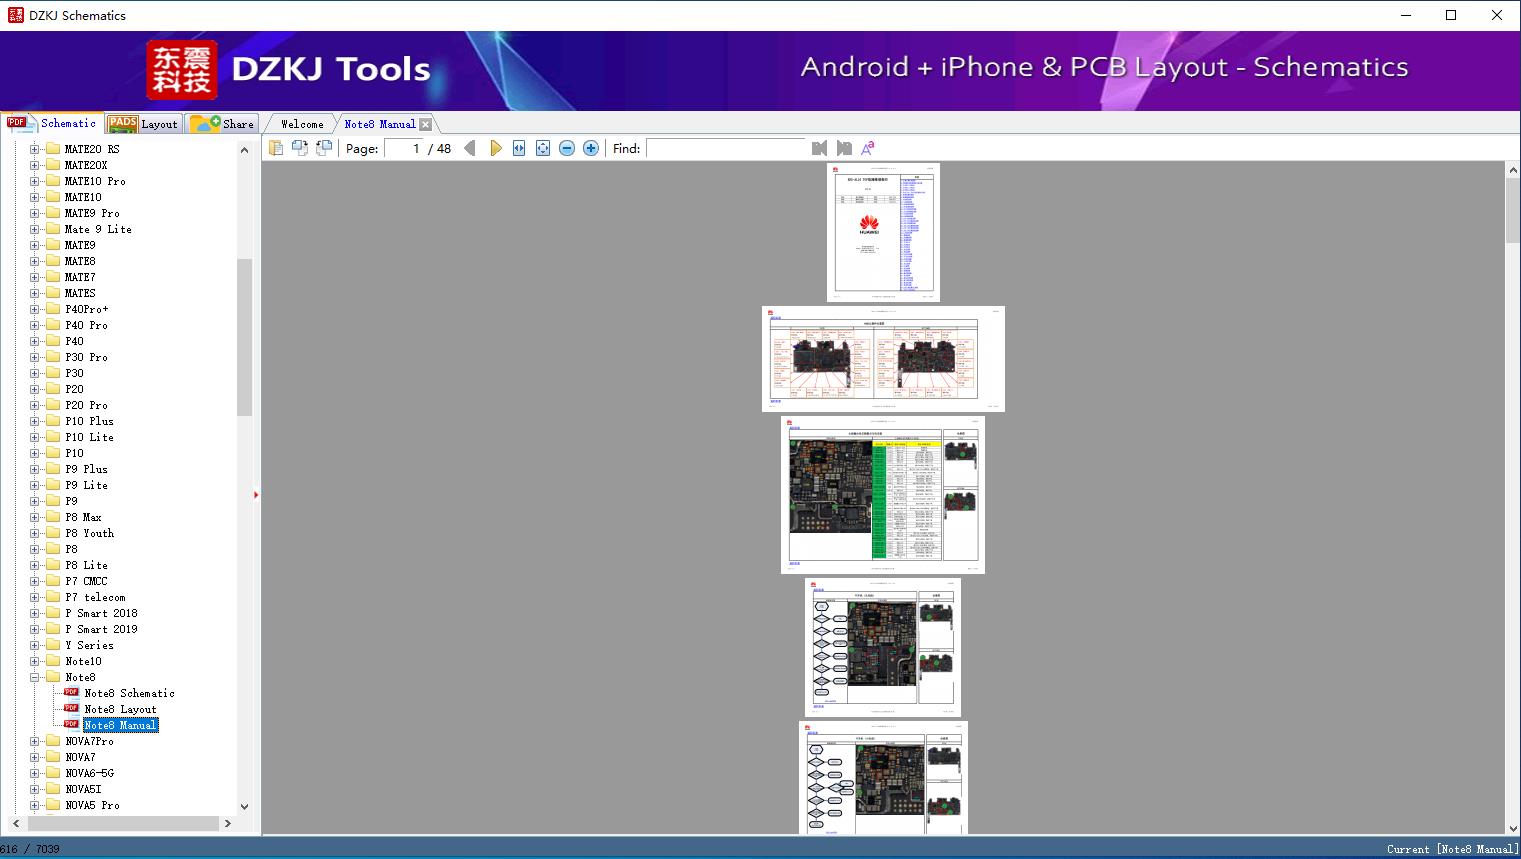Image resolution: width=1521 pixels, height=859 pixels.
Task: Click the second page thumbnail in the viewer
Action: (883, 358)
